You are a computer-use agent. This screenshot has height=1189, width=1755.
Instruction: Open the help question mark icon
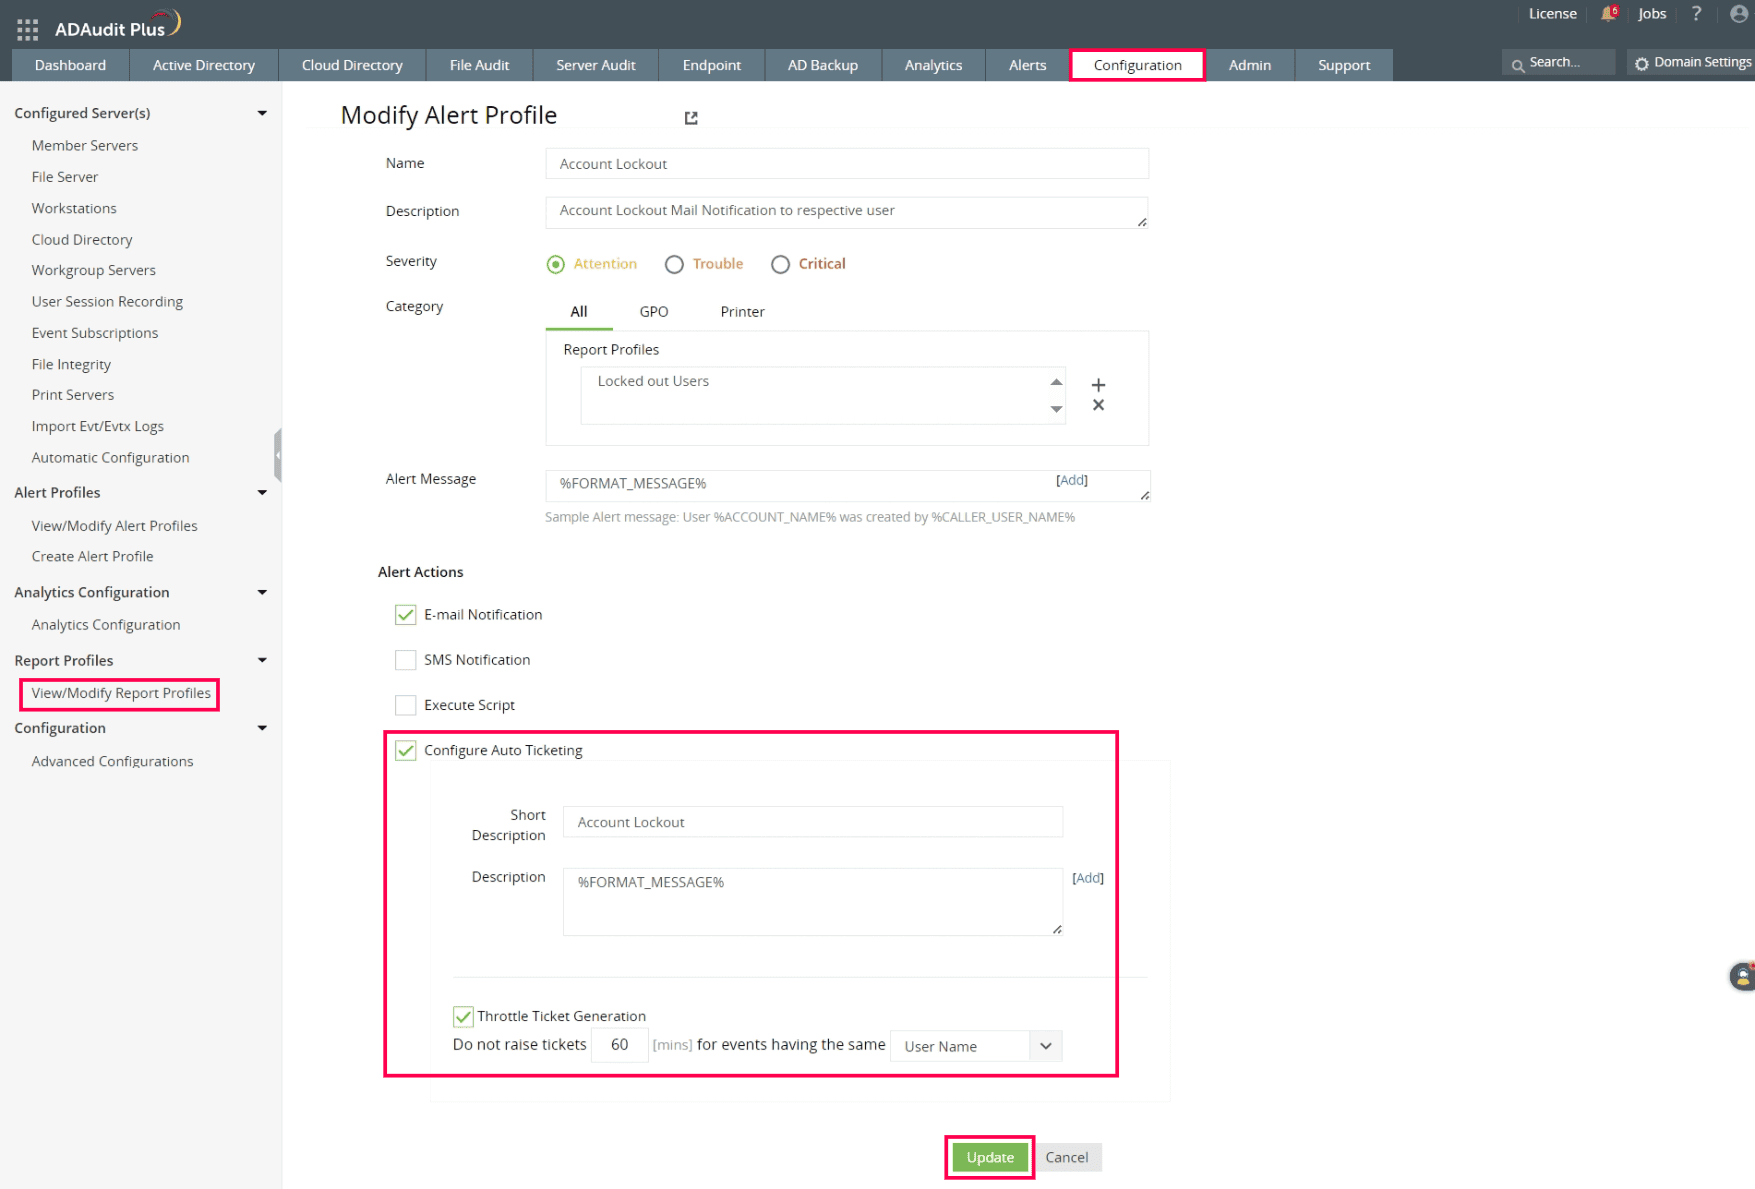click(x=1696, y=14)
